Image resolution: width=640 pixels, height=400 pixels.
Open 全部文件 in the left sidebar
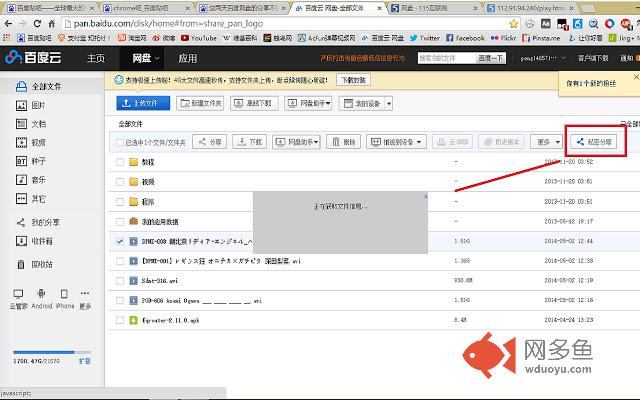pos(39,87)
